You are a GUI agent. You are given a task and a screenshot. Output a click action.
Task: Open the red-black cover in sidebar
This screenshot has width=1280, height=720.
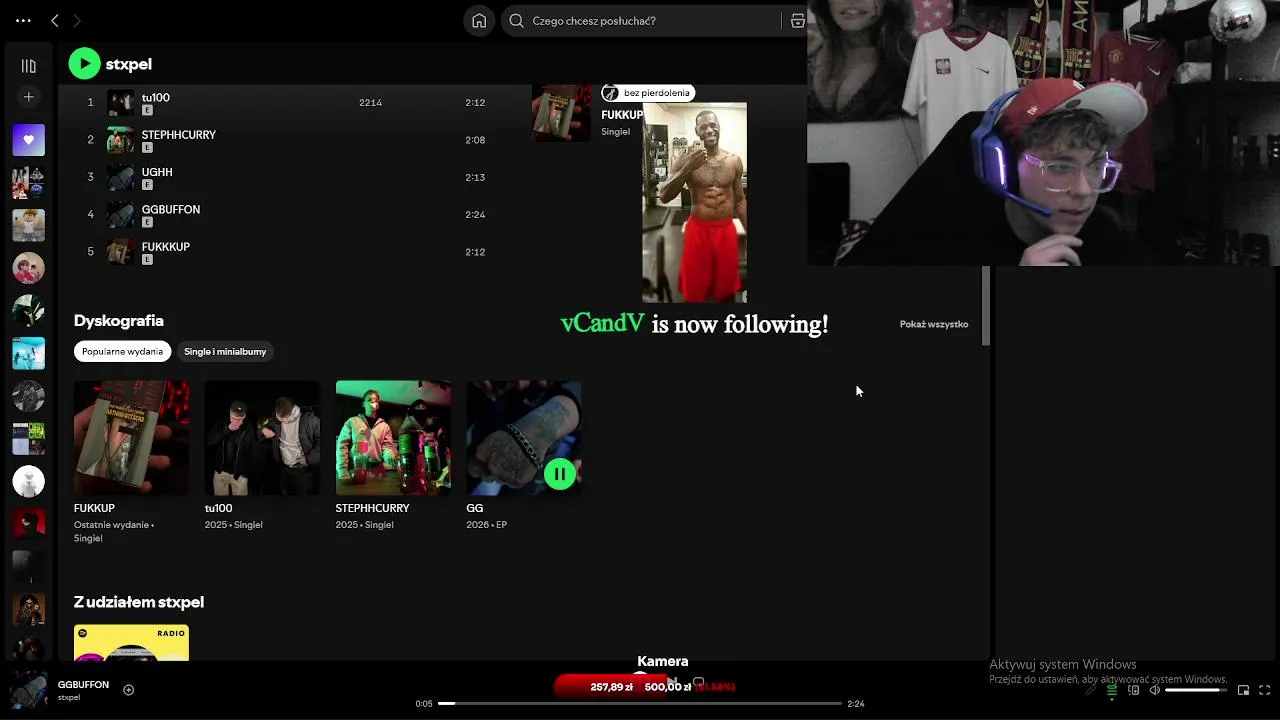[28, 524]
